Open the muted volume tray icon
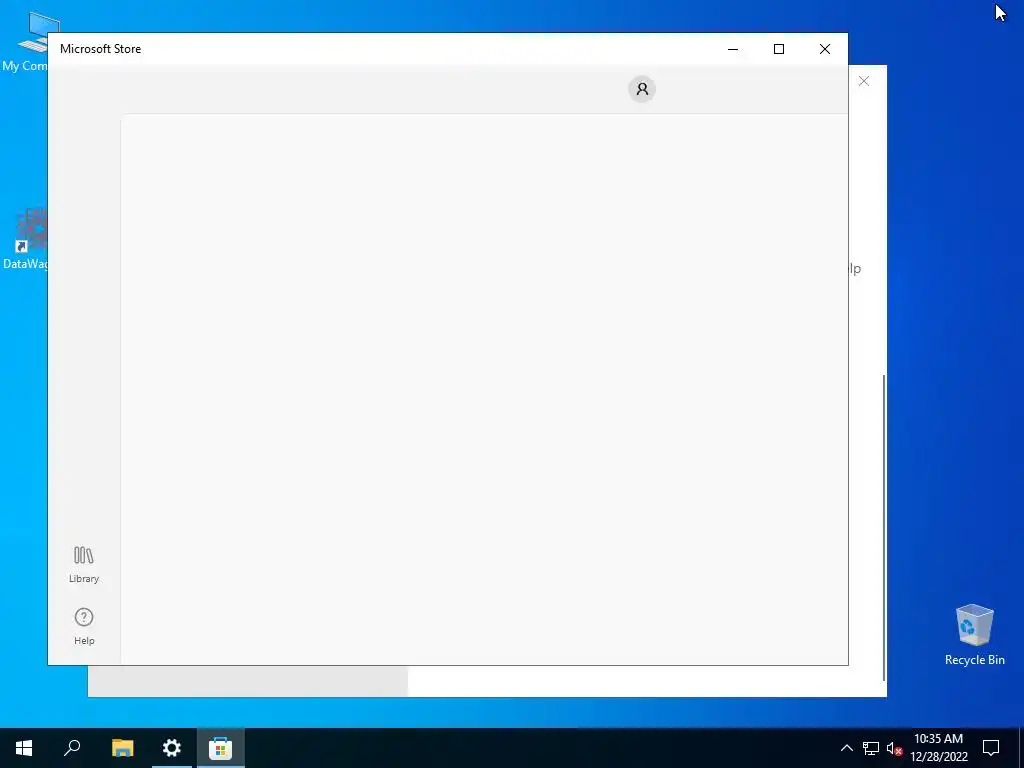Screen dimensions: 1024x768 [894, 748]
